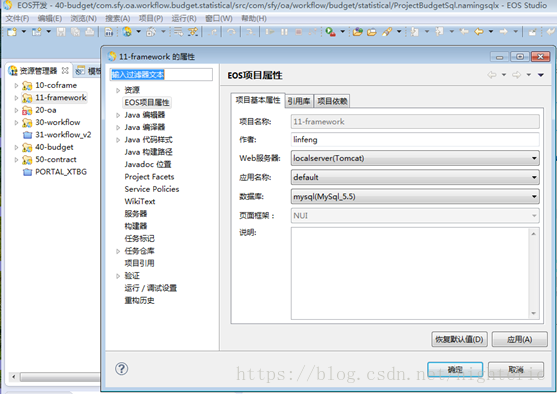Click the Print toolbar icon

pyautogui.click(x=90, y=32)
